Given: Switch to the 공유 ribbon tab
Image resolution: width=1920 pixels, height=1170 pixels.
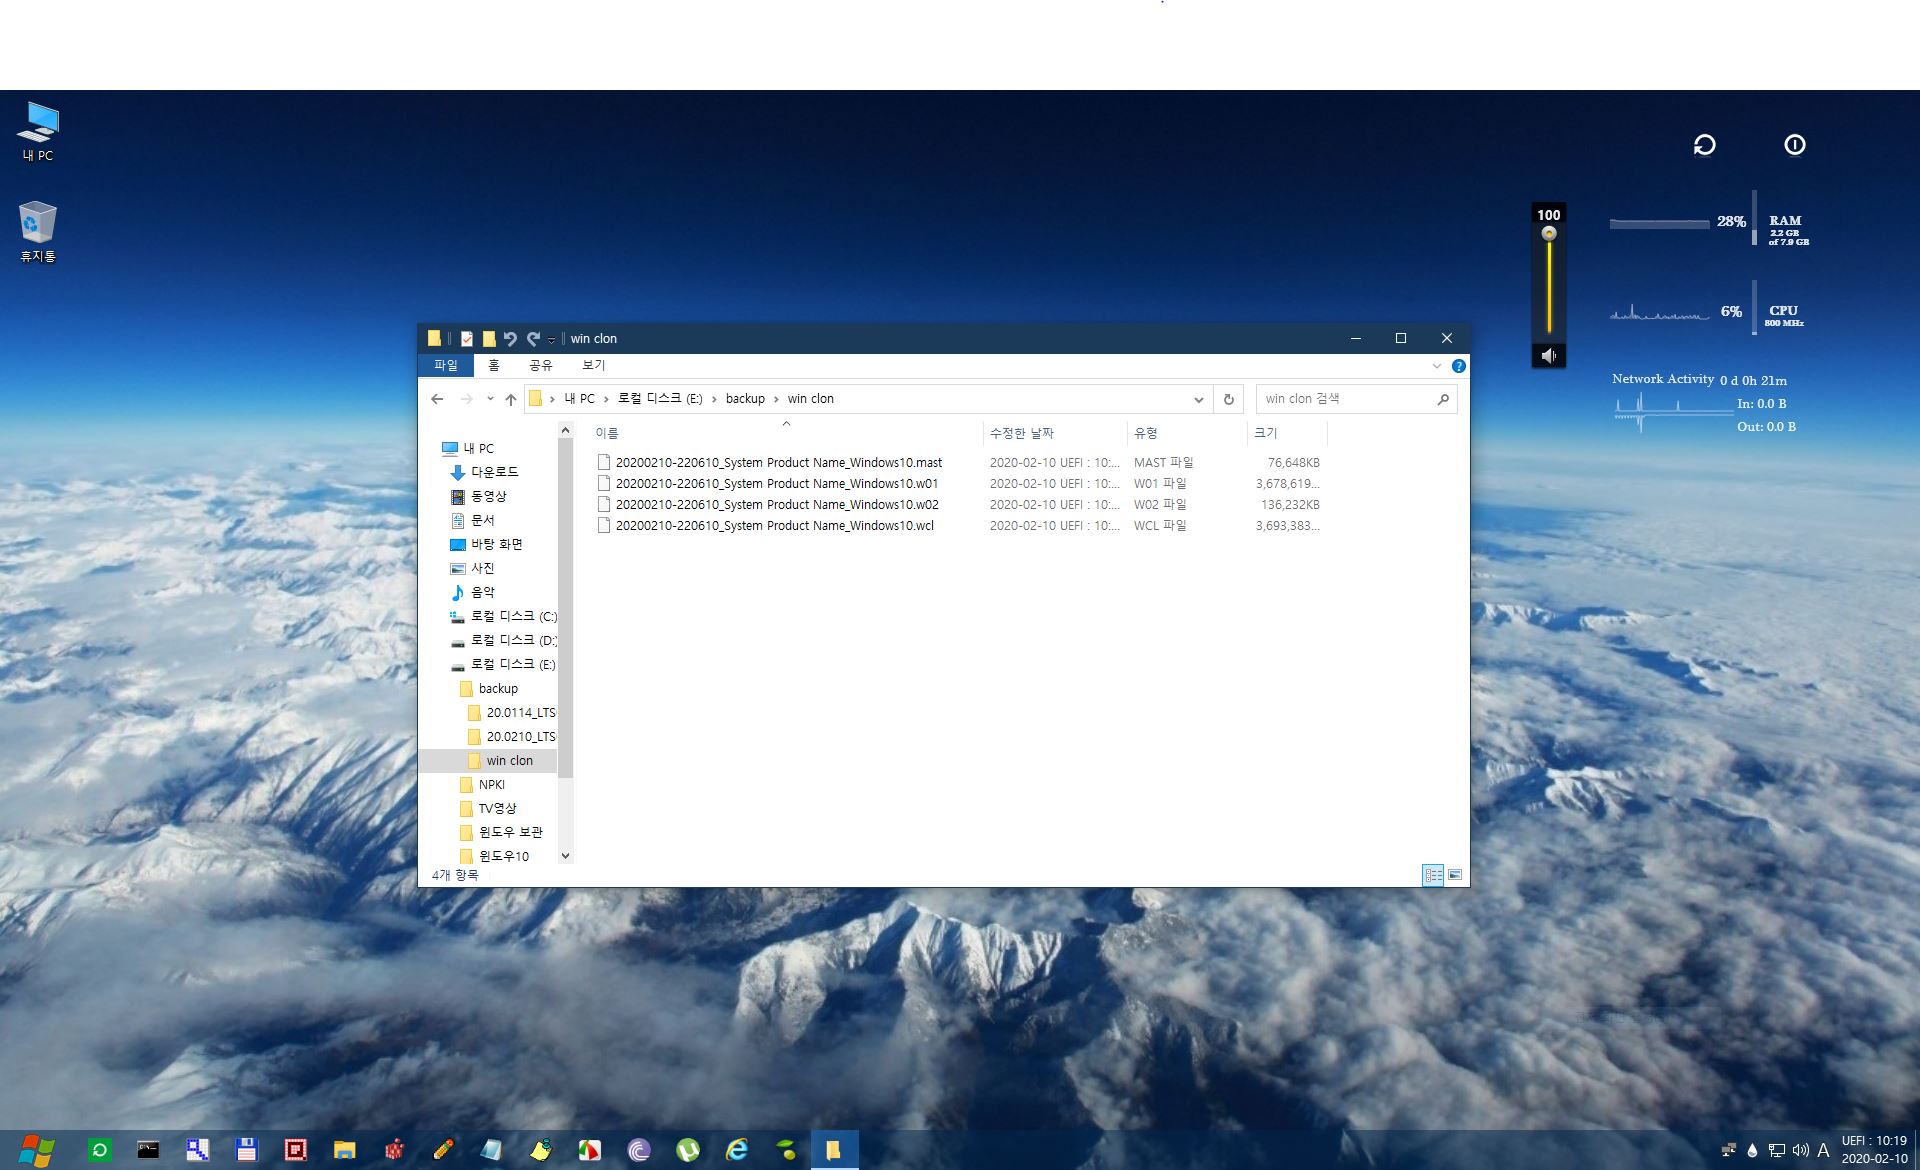Looking at the screenshot, I should click(x=541, y=365).
